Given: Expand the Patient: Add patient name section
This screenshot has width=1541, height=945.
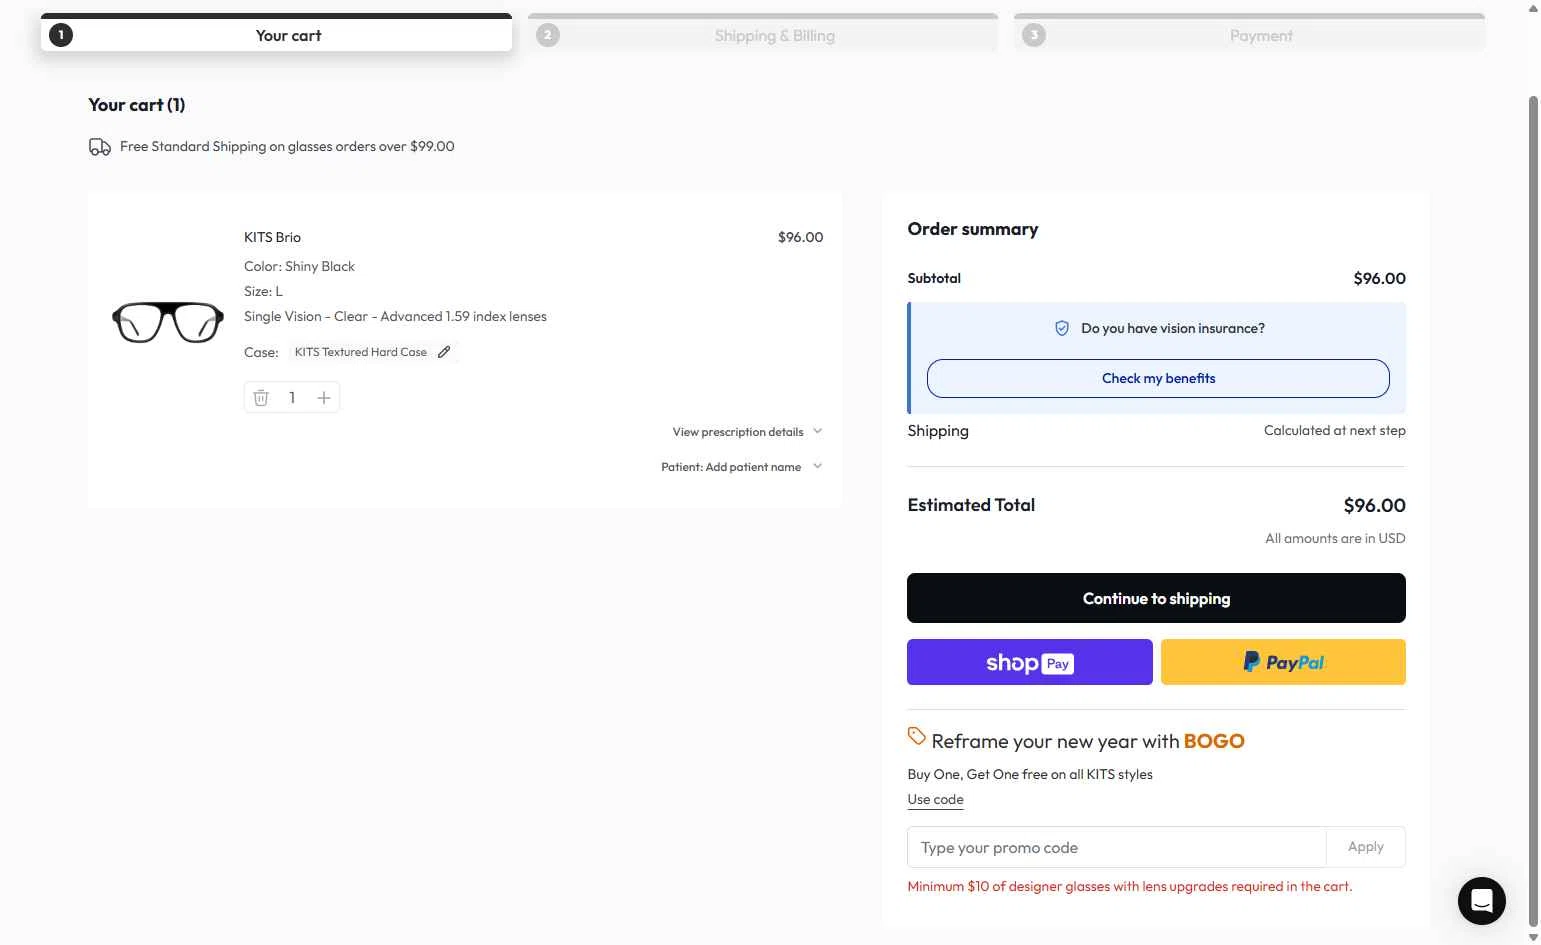Looking at the screenshot, I should tap(741, 467).
